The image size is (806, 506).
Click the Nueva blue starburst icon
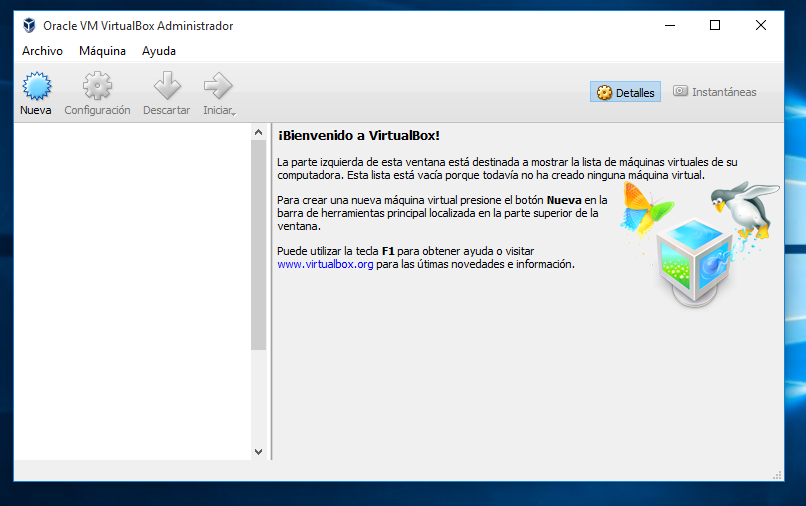(x=36, y=86)
